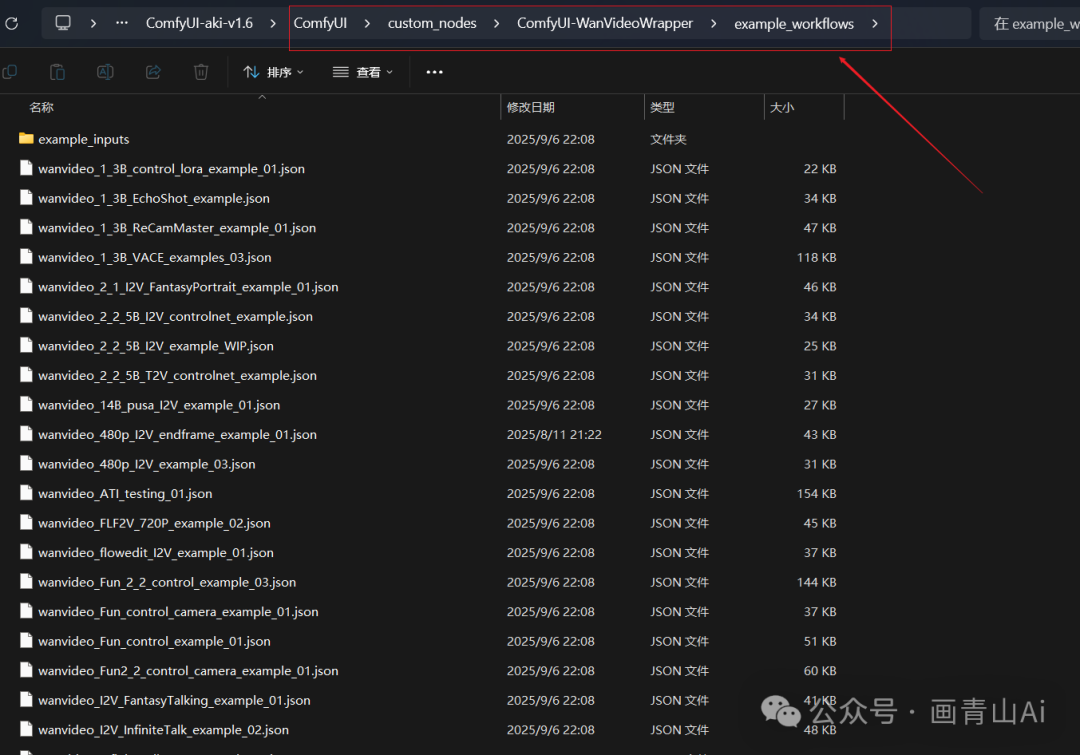1080x755 pixels.
Task: Navigate to ComfyUI-WanVideoWrapper breadcrumb folder
Action: tap(605, 23)
